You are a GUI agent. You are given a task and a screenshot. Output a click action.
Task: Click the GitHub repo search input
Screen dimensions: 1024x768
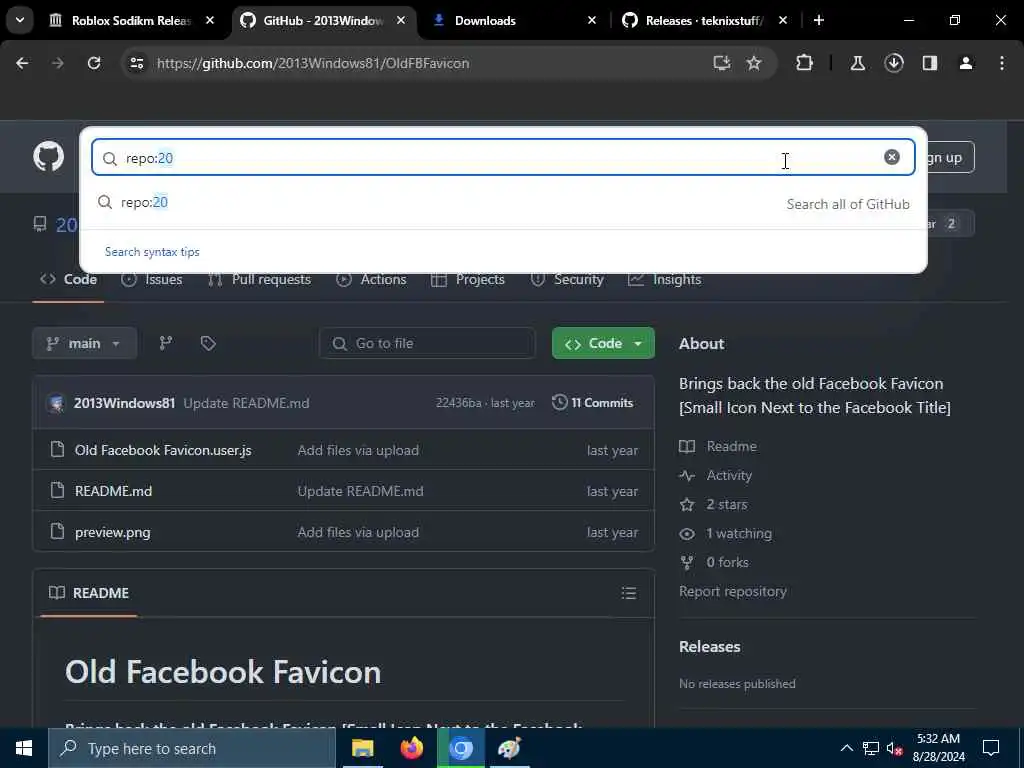[x=503, y=157]
